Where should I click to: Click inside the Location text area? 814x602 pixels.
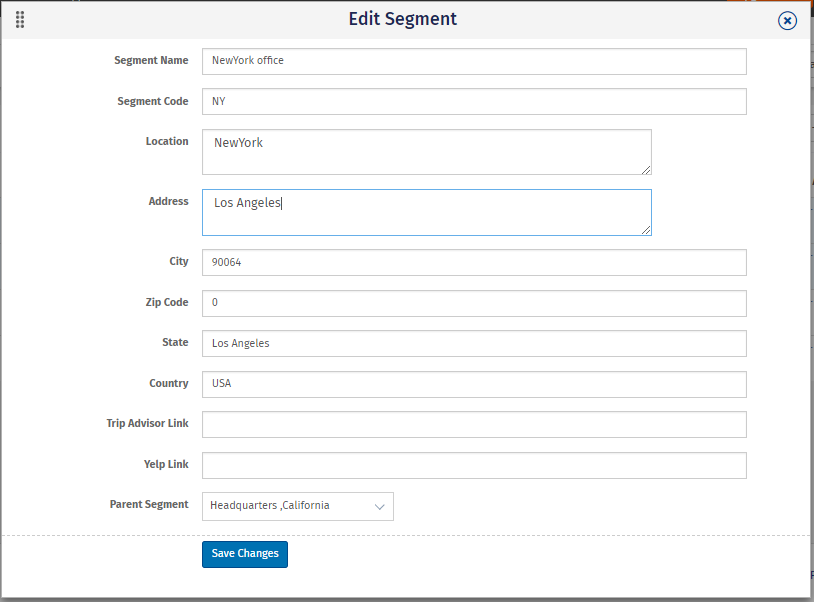pyautogui.click(x=426, y=152)
